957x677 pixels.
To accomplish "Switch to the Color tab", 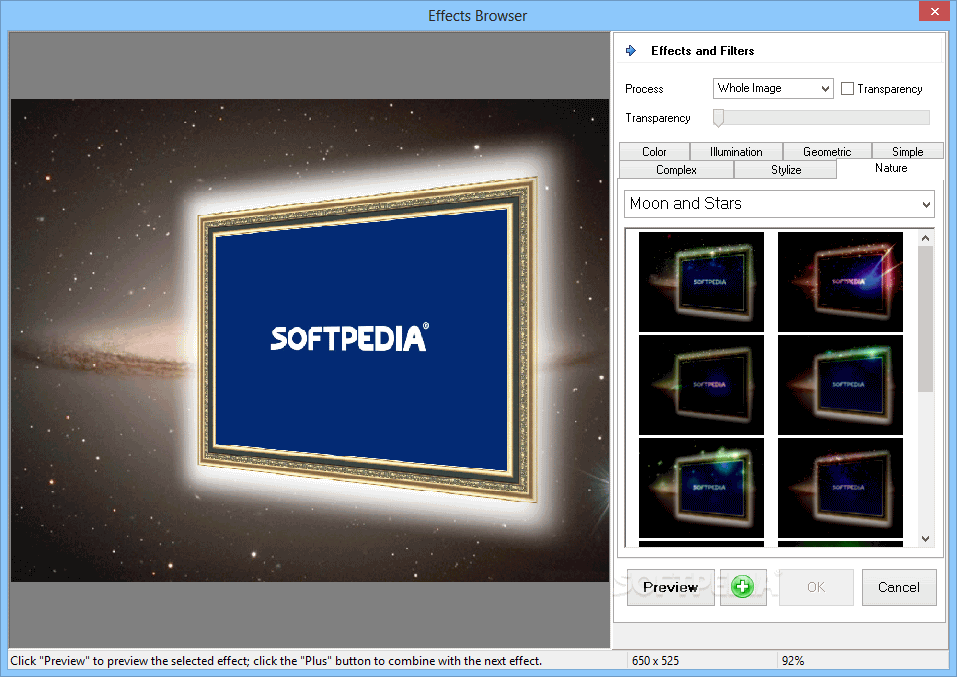I will [x=654, y=151].
